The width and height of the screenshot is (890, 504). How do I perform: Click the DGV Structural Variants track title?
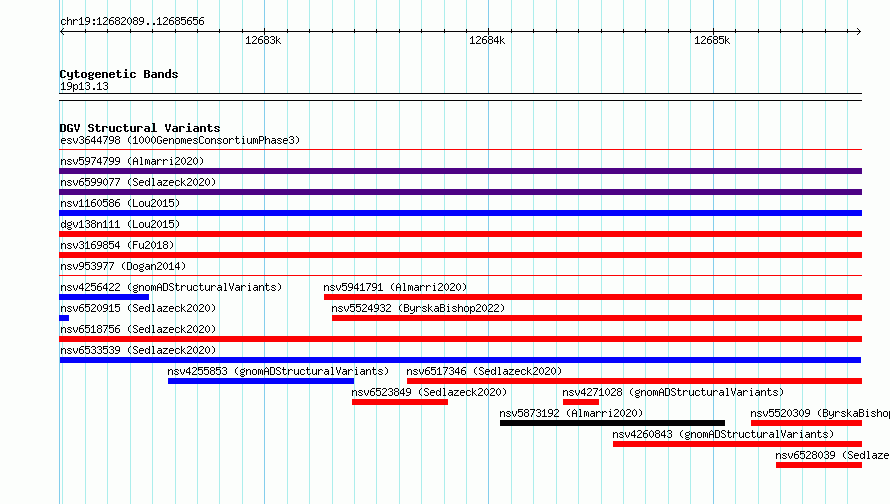tap(140, 128)
